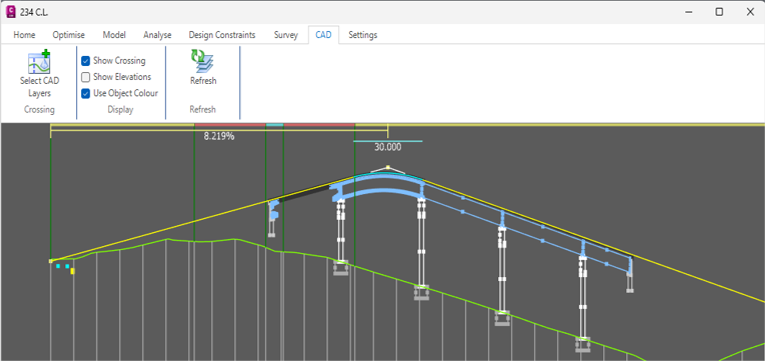Disable the Use Object Colour checkbox
Viewport: 765px width, 361px height.
tap(85, 93)
